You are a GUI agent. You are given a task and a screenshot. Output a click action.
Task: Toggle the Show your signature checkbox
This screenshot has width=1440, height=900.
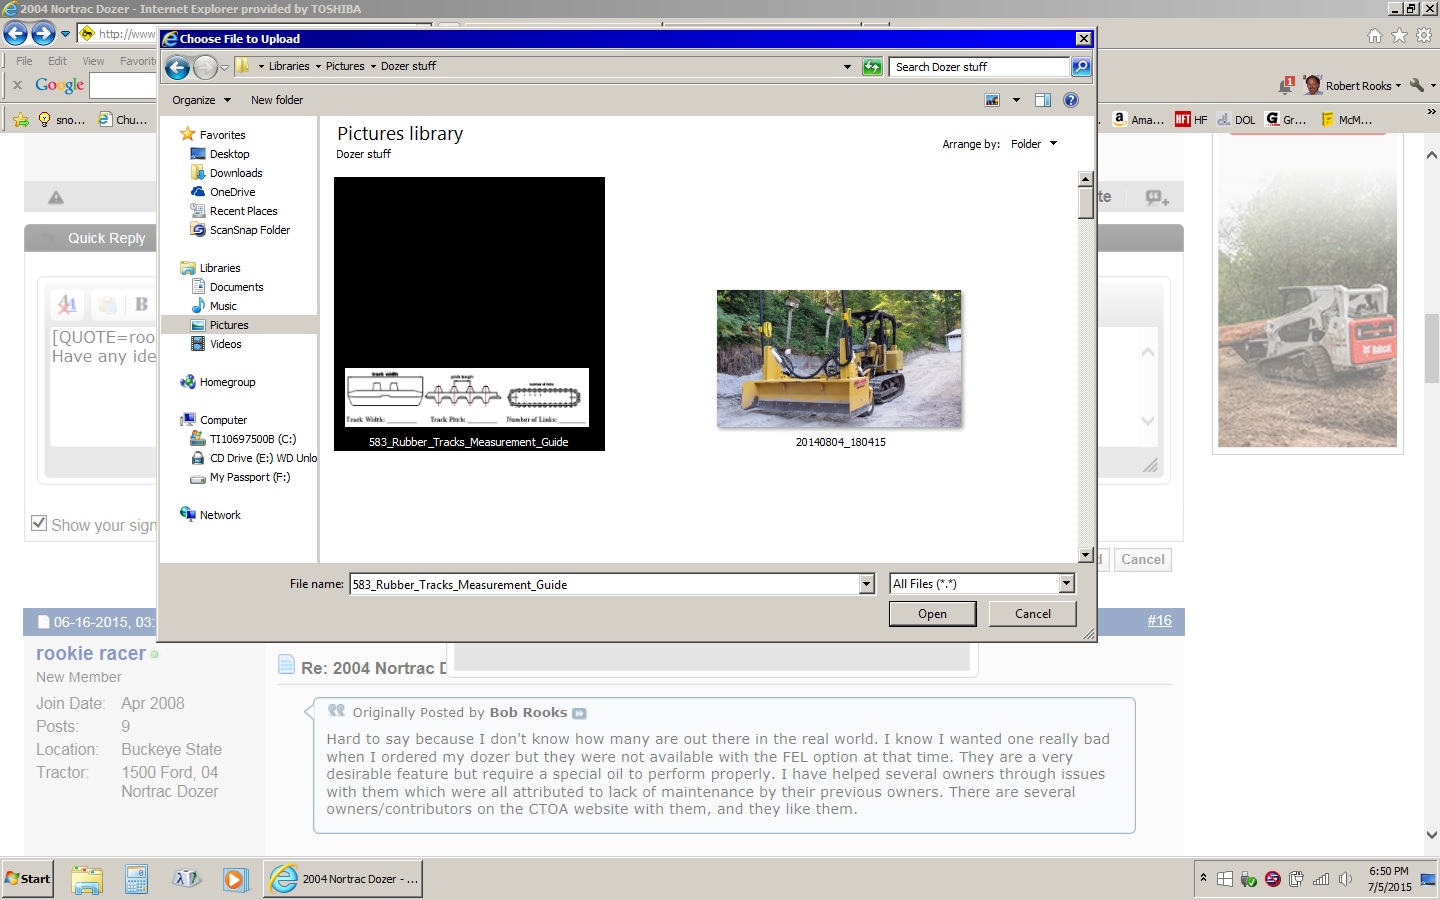click(x=39, y=524)
